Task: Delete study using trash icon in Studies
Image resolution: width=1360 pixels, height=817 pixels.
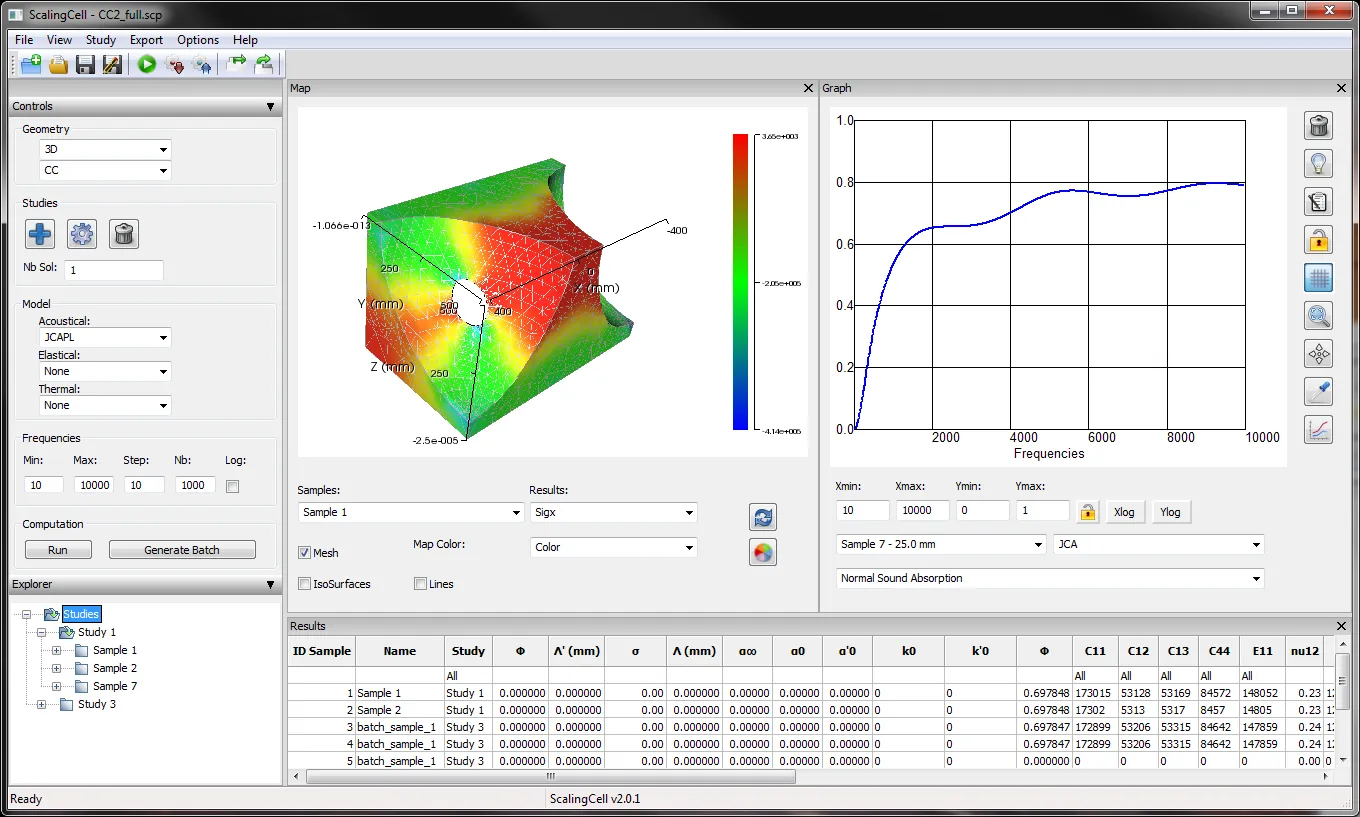Action: tap(124, 234)
